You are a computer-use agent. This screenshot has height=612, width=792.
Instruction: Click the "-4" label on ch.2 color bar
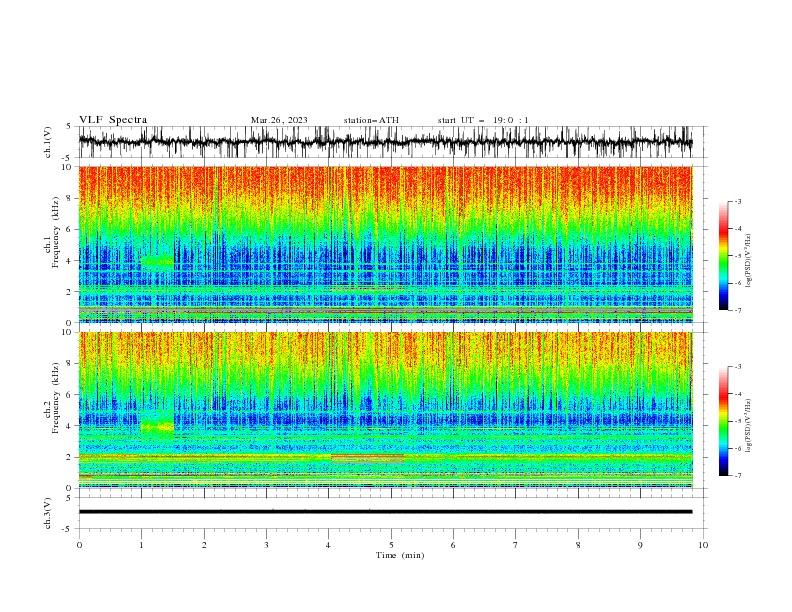(738, 394)
